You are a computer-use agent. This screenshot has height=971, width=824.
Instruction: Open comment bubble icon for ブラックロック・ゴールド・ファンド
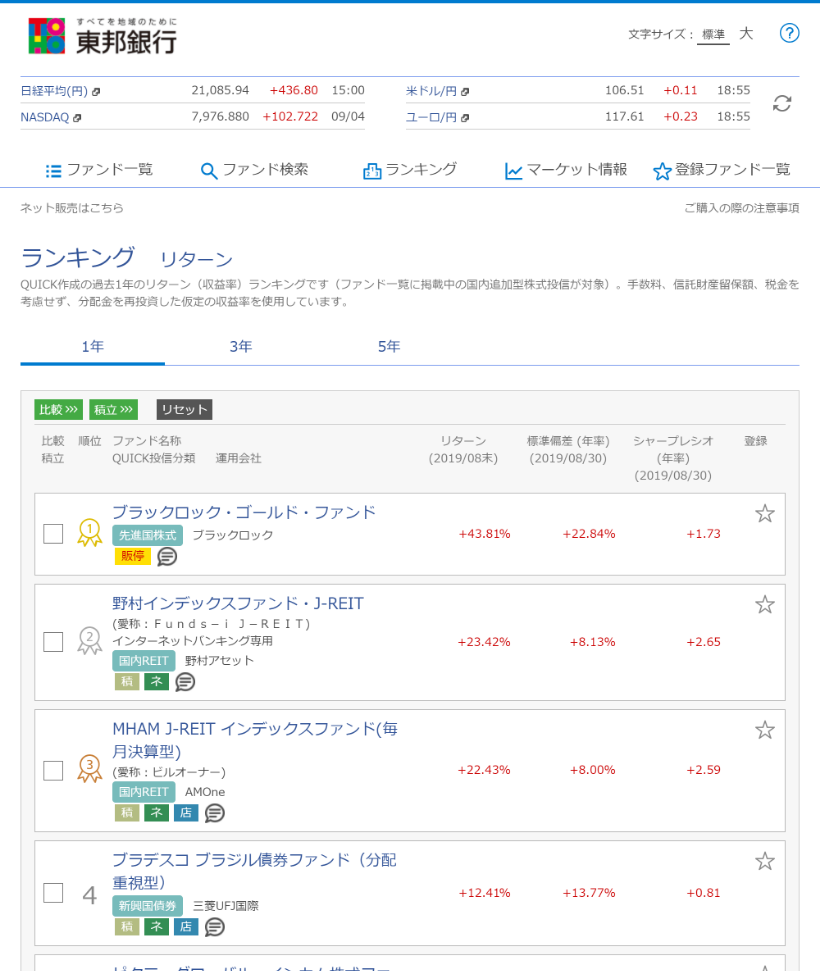167,556
